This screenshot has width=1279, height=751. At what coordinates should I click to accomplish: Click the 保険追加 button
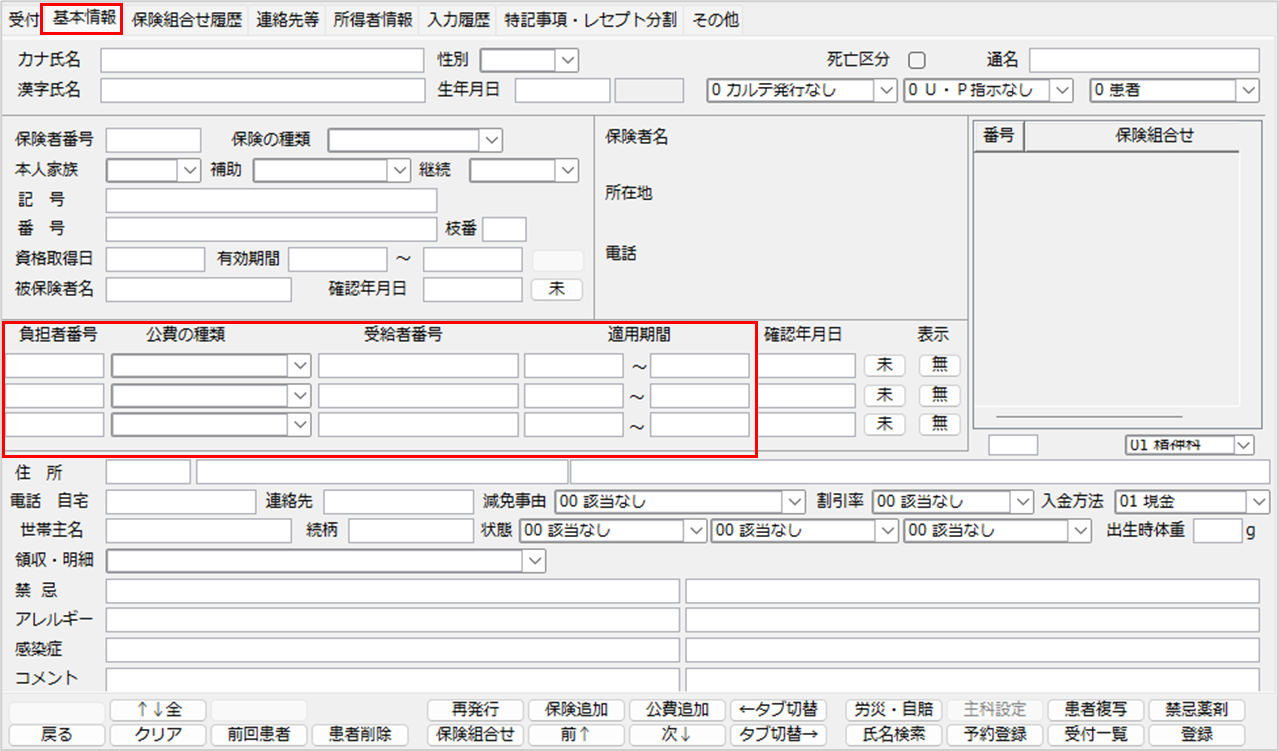click(x=576, y=710)
